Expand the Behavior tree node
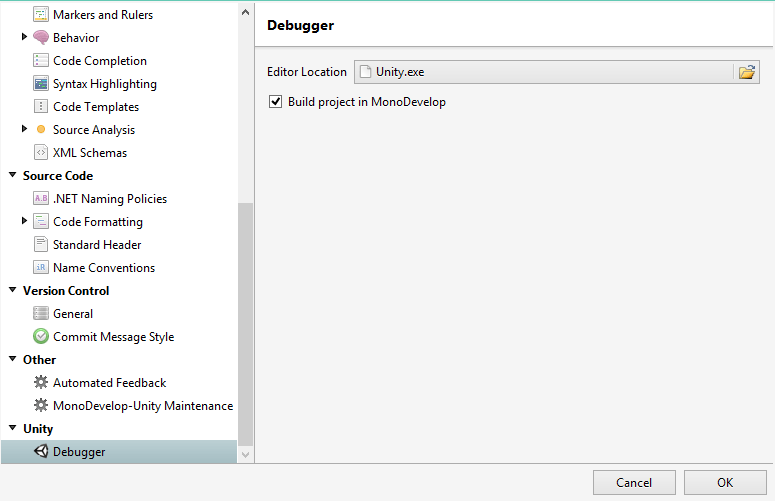The height and width of the screenshot is (501, 775). 25,37
